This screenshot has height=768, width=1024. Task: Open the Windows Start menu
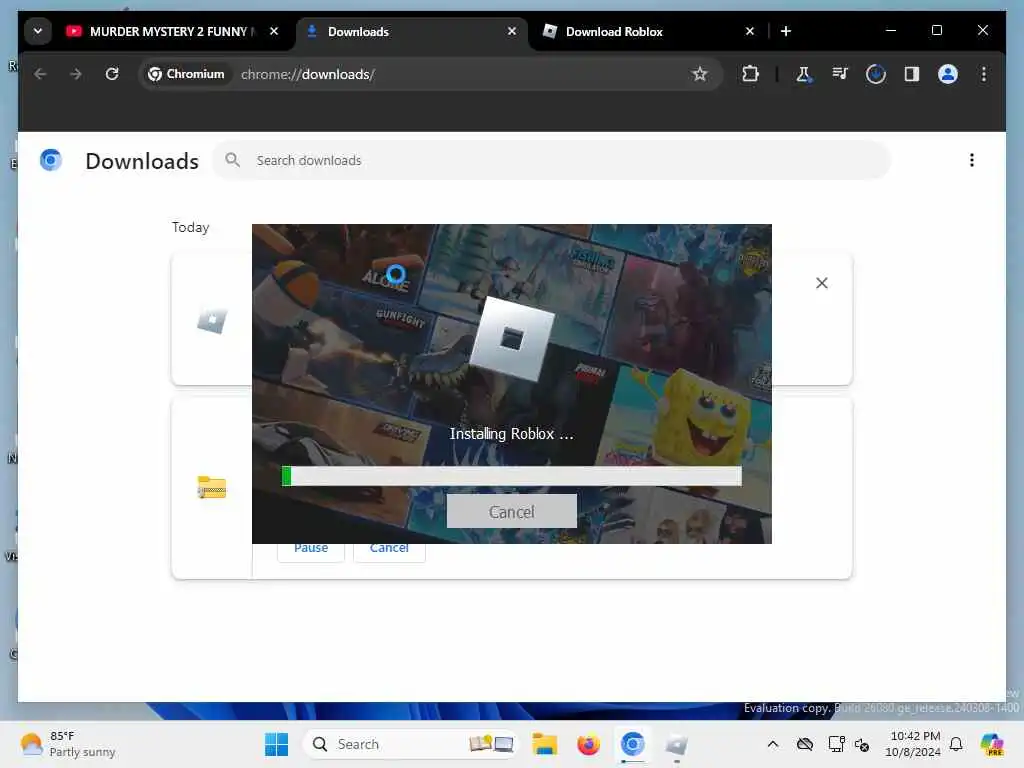276,744
